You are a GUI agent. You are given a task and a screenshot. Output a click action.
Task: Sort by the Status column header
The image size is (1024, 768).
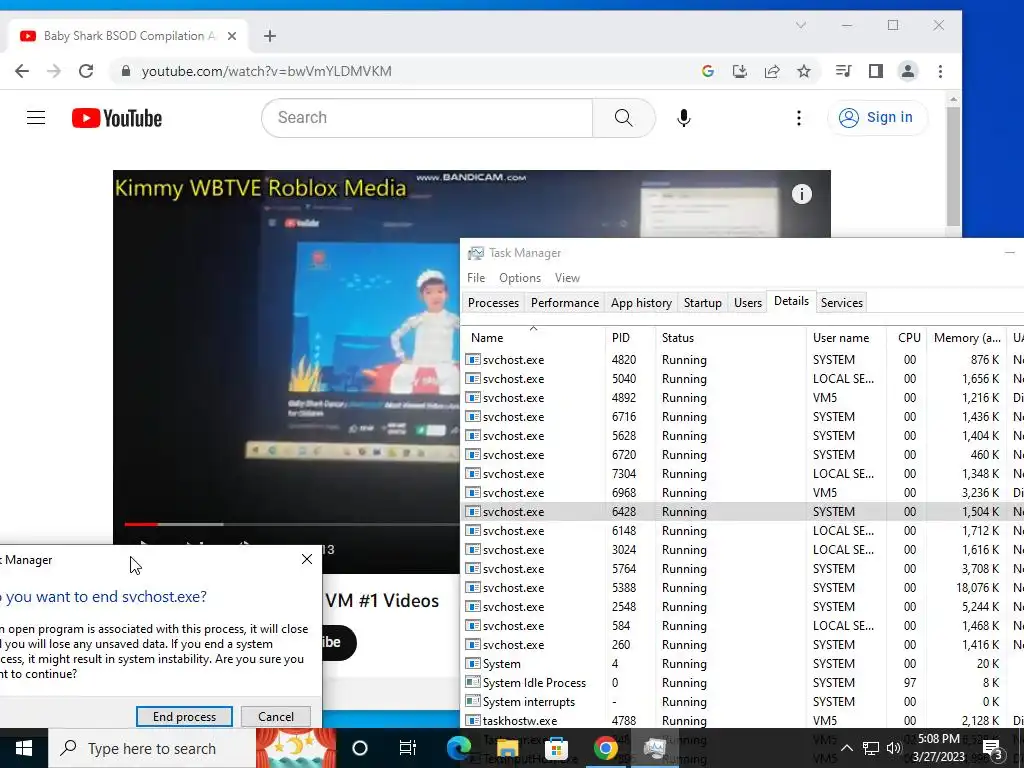[731, 337]
